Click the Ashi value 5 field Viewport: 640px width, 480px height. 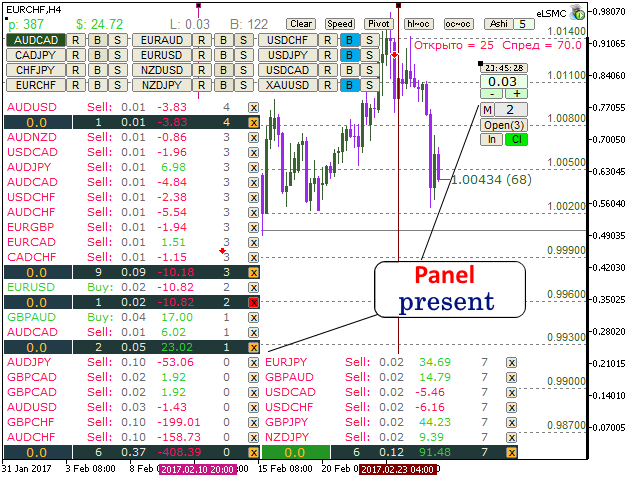[x=523, y=24]
